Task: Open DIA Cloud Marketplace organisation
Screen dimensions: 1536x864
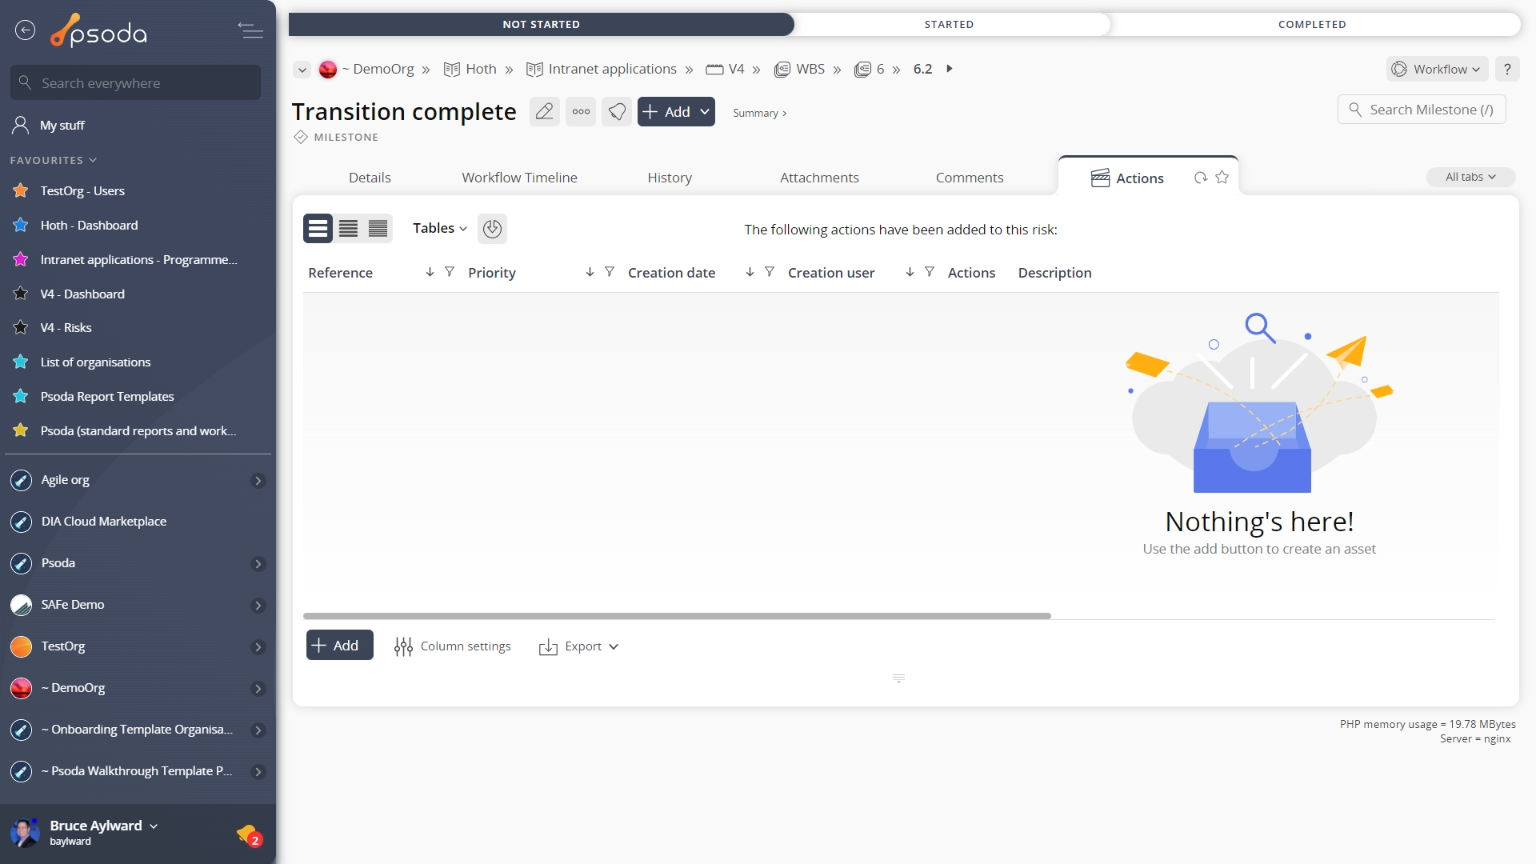Action: pyautogui.click(x=104, y=522)
